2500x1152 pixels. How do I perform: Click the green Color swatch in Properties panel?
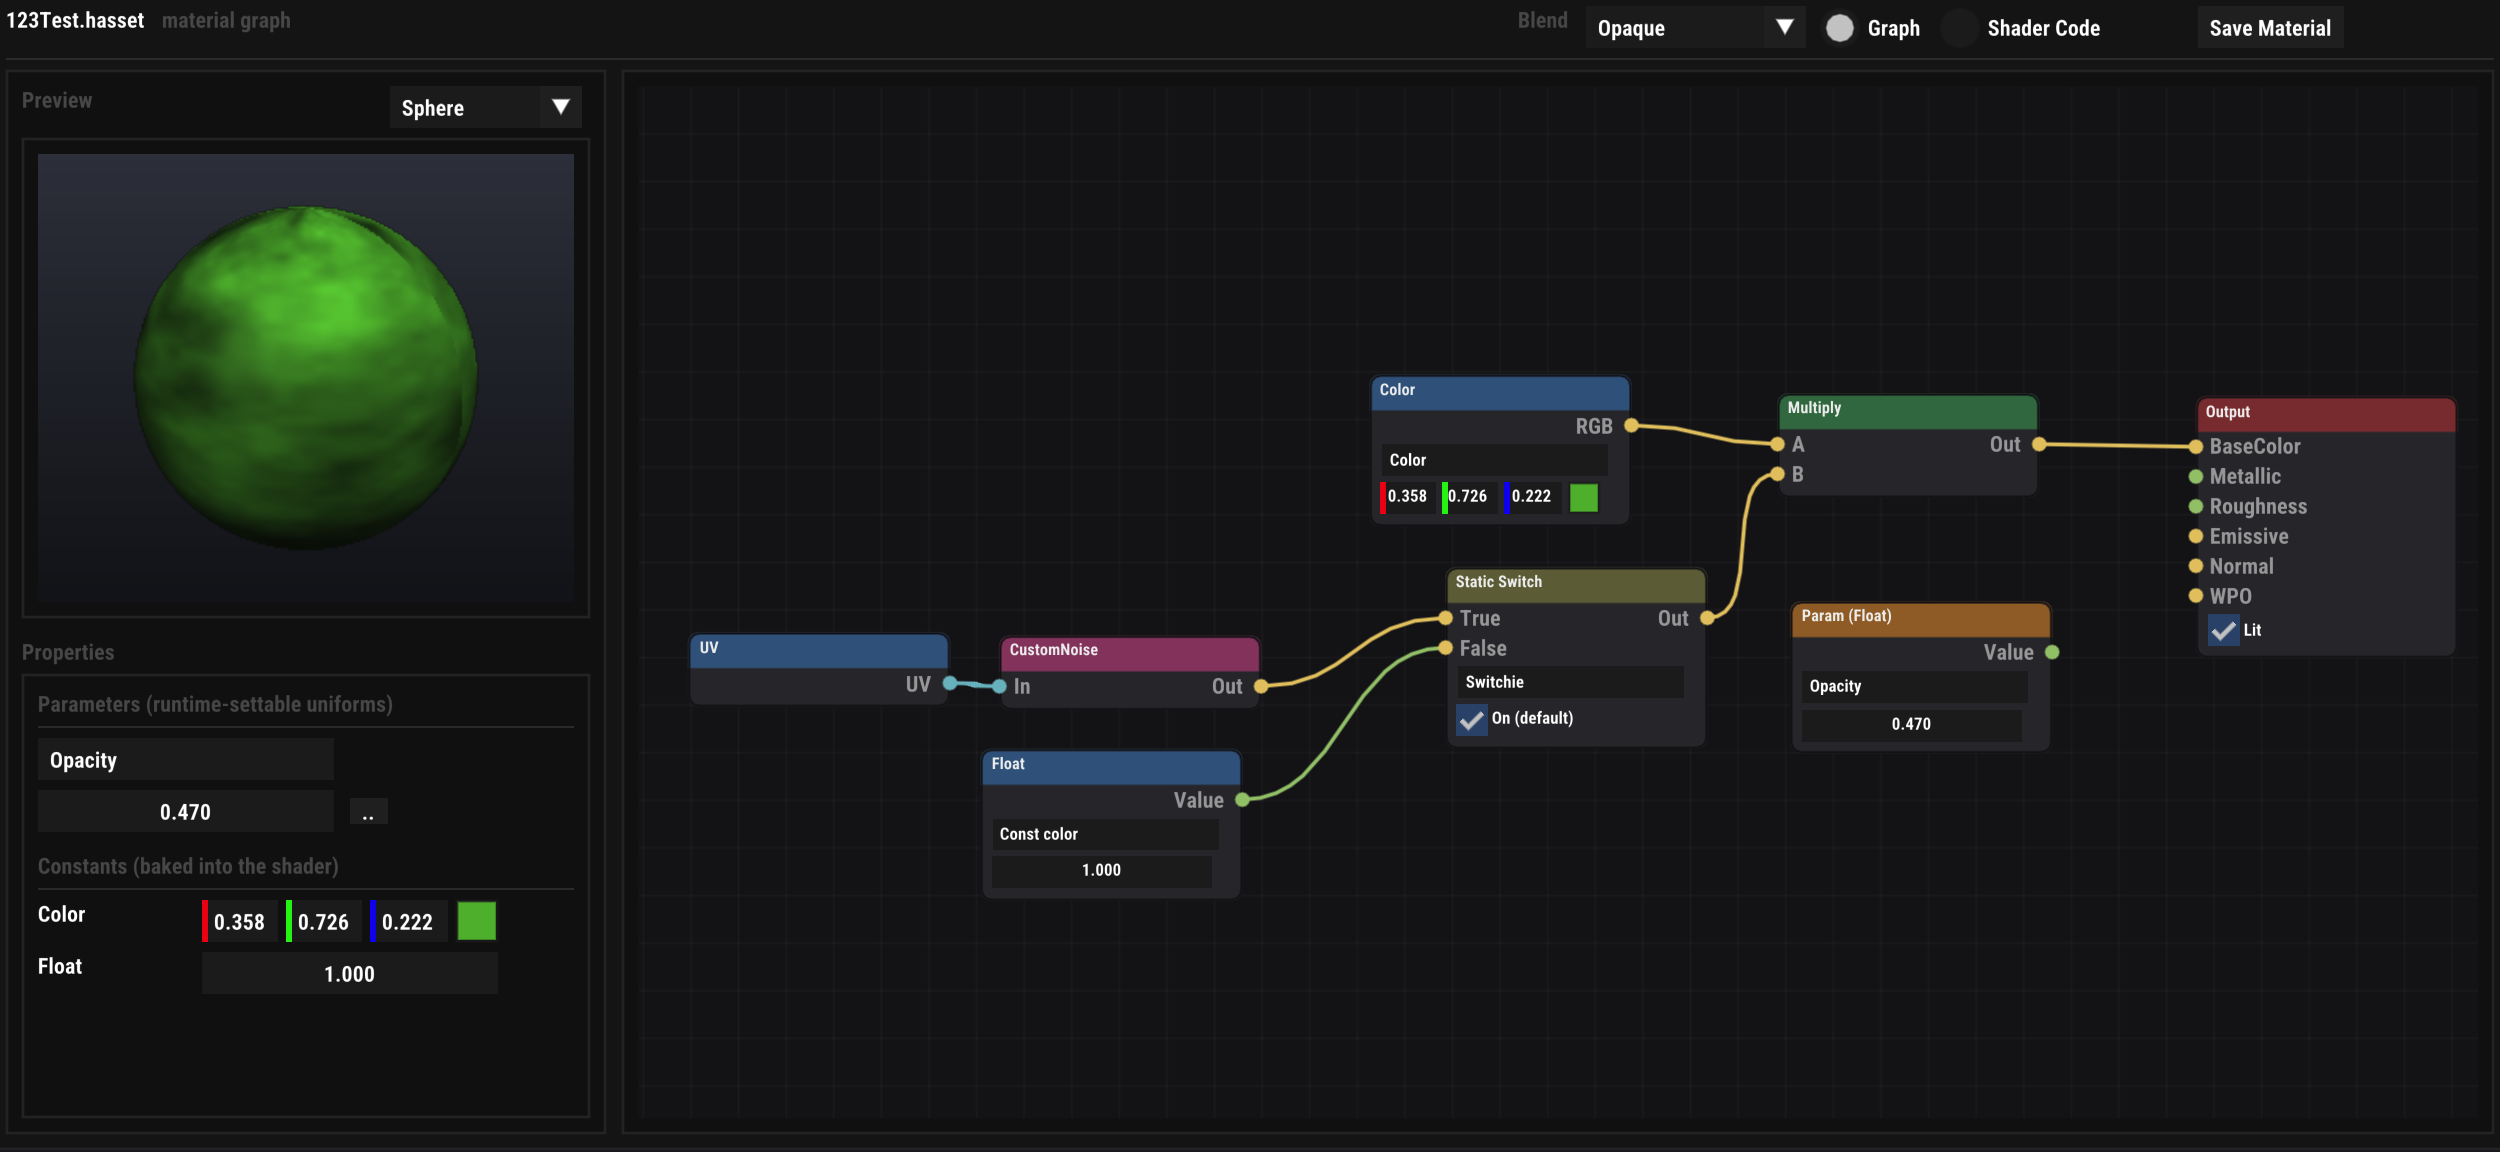coord(477,921)
